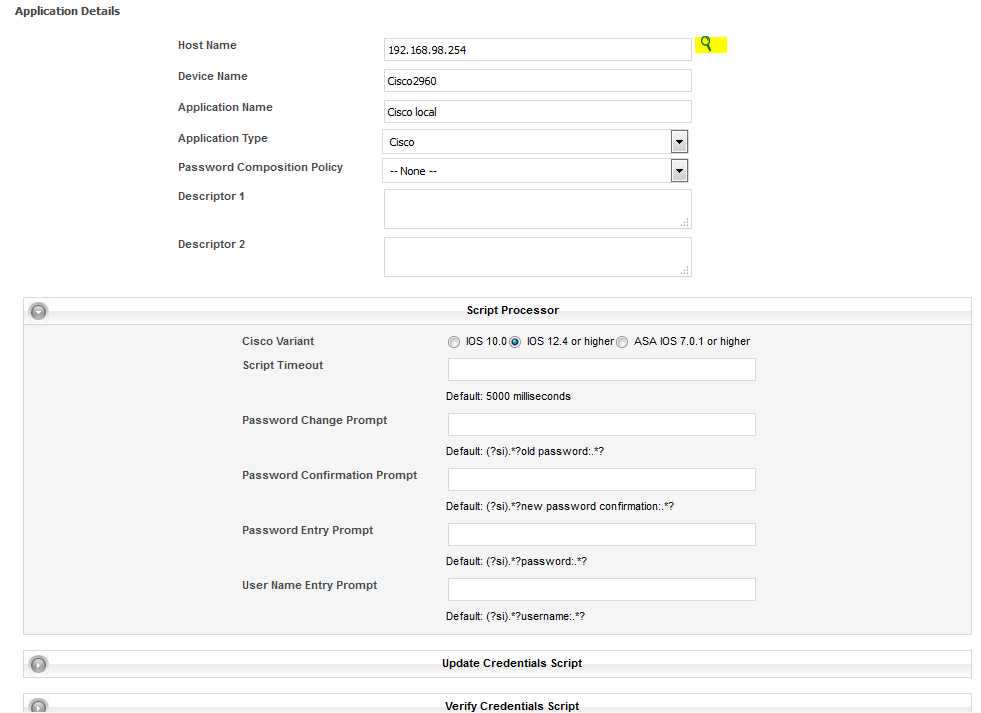The image size is (981, 713).
Task: Focus the Application Name field
Action: point(537,112)
